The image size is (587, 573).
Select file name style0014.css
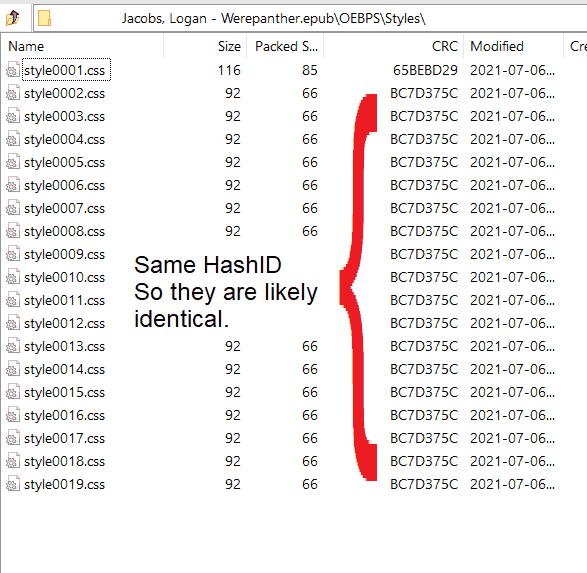[x=64, y=369]
